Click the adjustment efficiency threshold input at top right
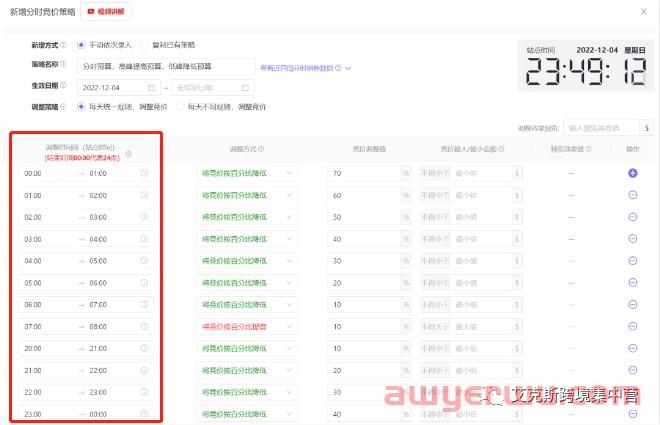This screenshot has height=425, width=660. tap(601, 128)
